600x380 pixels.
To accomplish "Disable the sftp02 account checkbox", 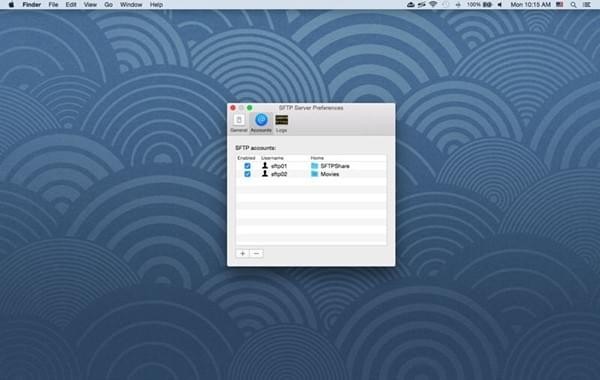I will click(x=247, y=174).
